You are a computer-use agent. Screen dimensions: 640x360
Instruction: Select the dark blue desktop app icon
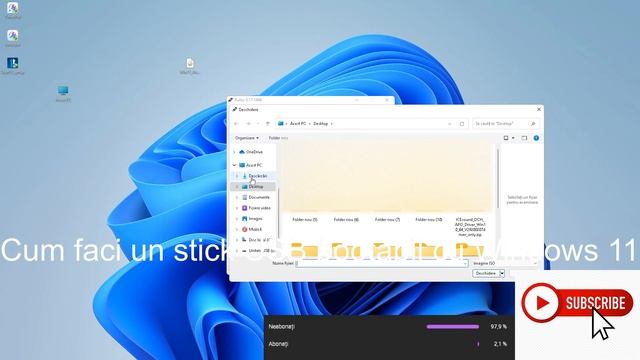13,66
